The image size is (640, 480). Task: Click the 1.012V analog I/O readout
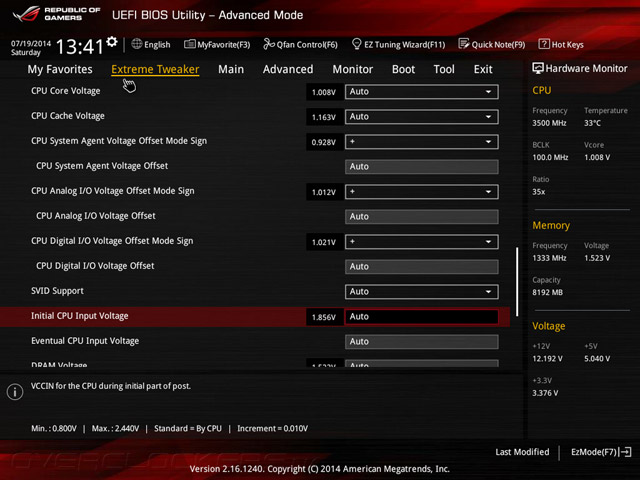324,192
